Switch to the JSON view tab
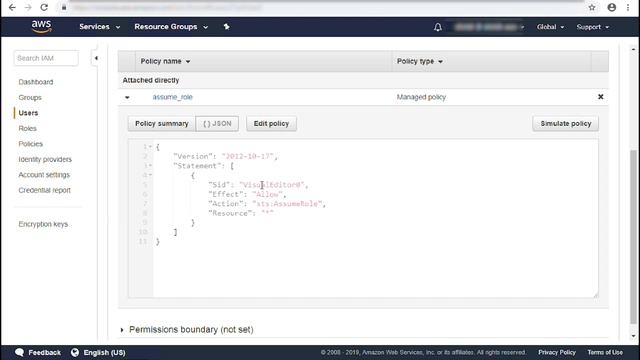This screenshot has width=640, height=360. (x=217, y=124)
